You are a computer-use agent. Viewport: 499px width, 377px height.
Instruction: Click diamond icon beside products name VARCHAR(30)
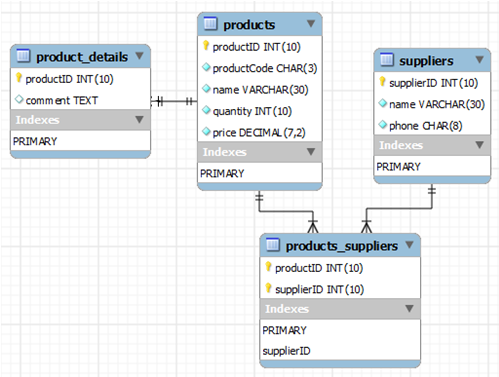[206, 89]
